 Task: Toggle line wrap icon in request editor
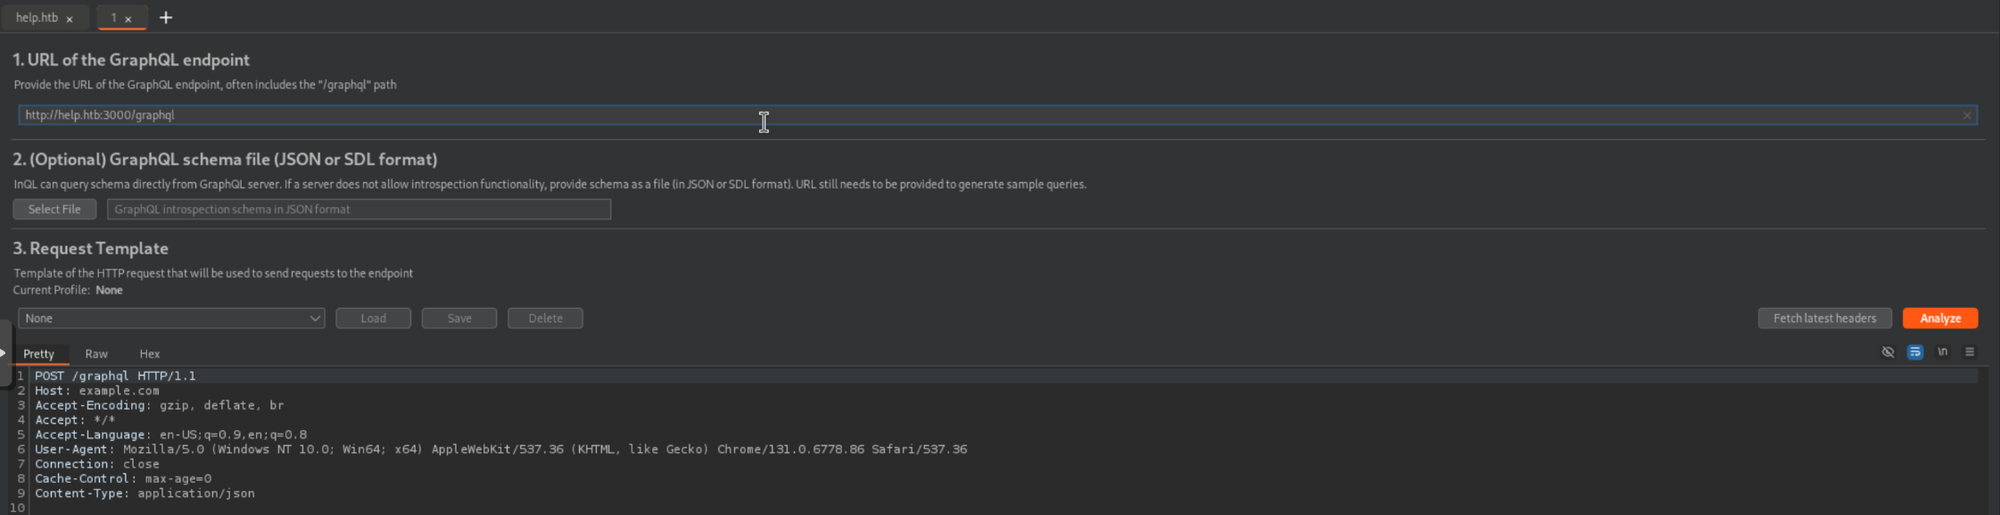coord(1915,352)
